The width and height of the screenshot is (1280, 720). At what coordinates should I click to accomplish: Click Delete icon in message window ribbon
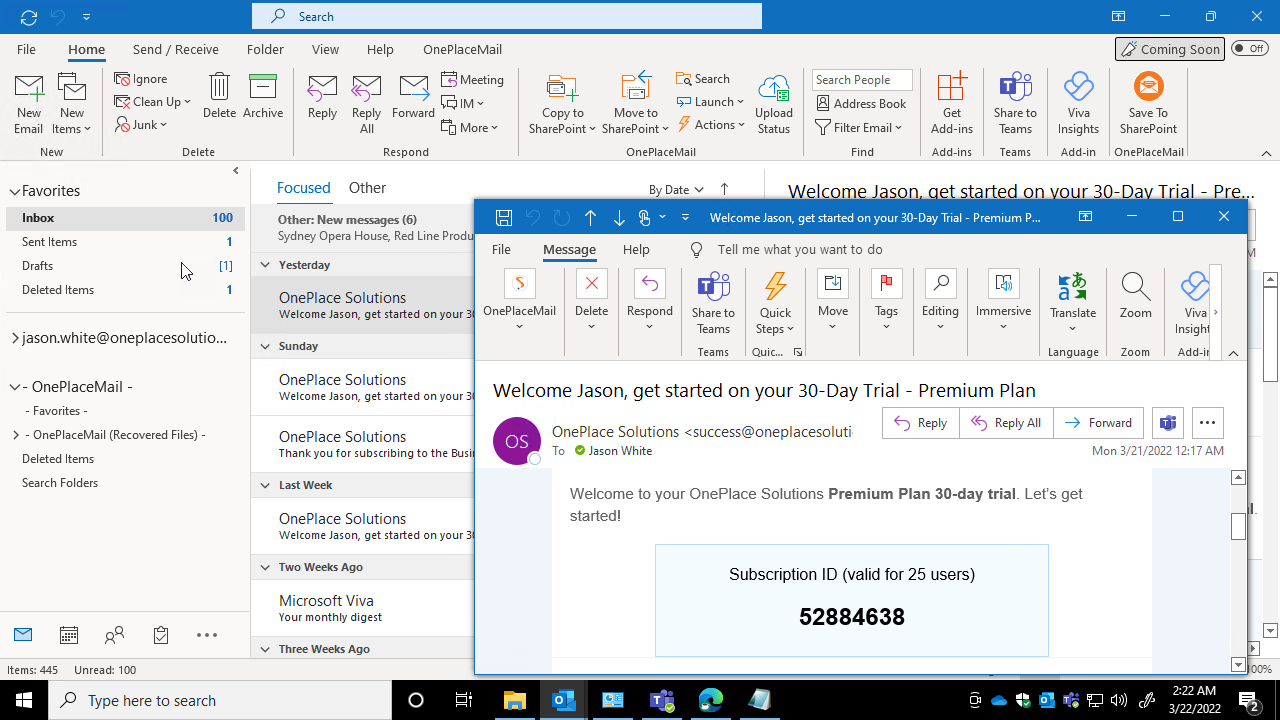point(591,298)
